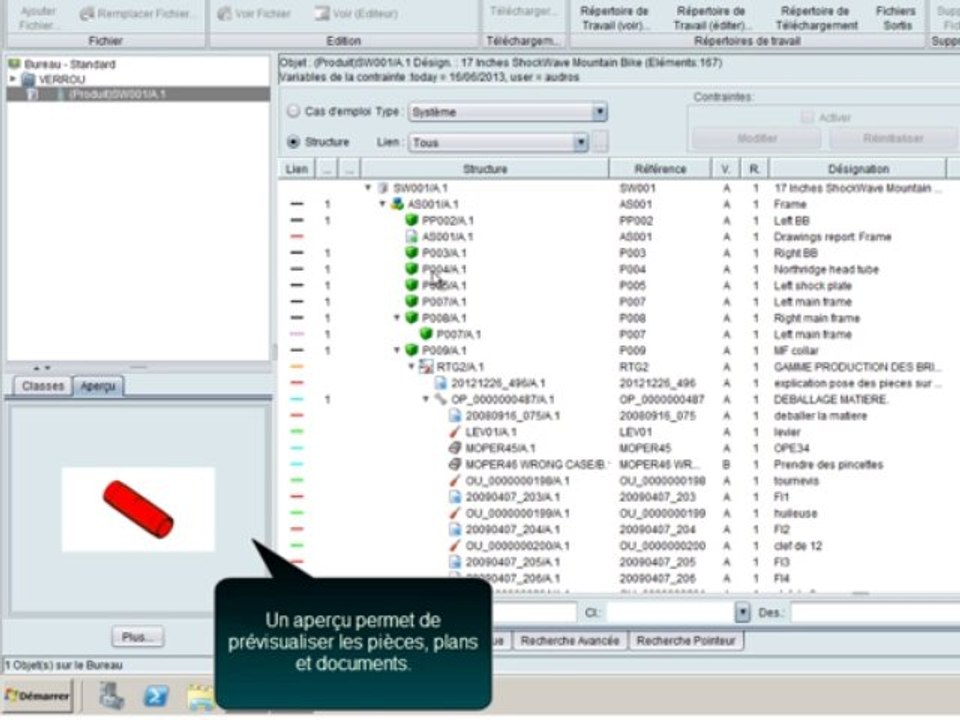Click the 20080916_075/A.1 document icon

tap(455, 416)
